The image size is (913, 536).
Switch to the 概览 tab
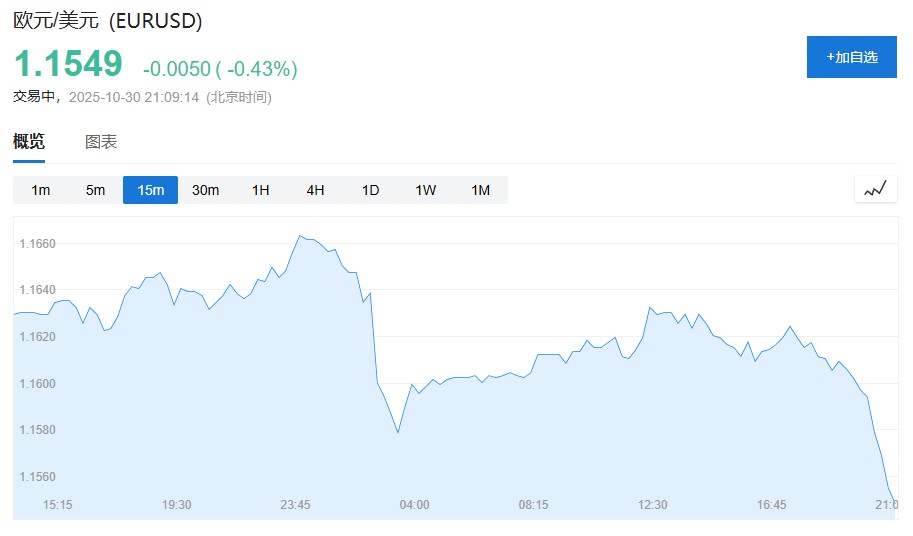29,142
